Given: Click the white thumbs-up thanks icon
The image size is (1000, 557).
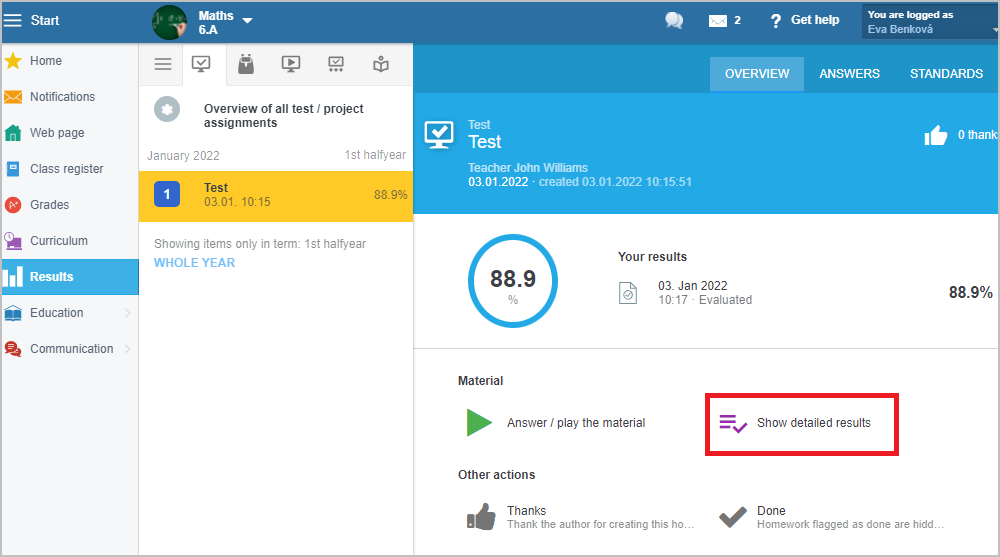Looking at the screenshot, I should click(x=936, y=135).
